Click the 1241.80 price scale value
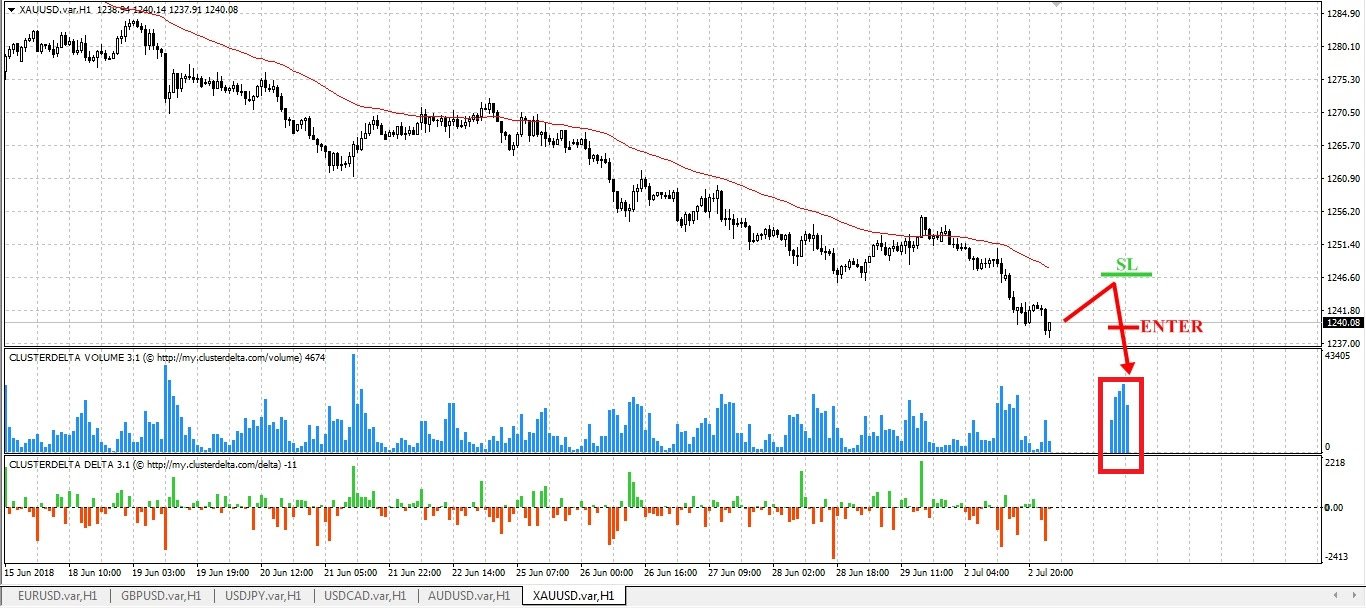Viewport: 1366px width, 608px height. coord(1341,311)
